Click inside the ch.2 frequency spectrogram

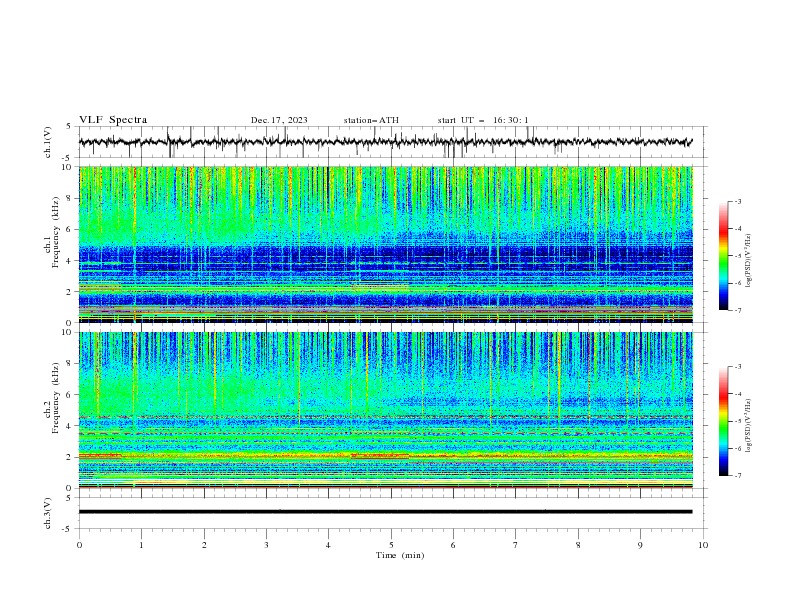(385, 410)
